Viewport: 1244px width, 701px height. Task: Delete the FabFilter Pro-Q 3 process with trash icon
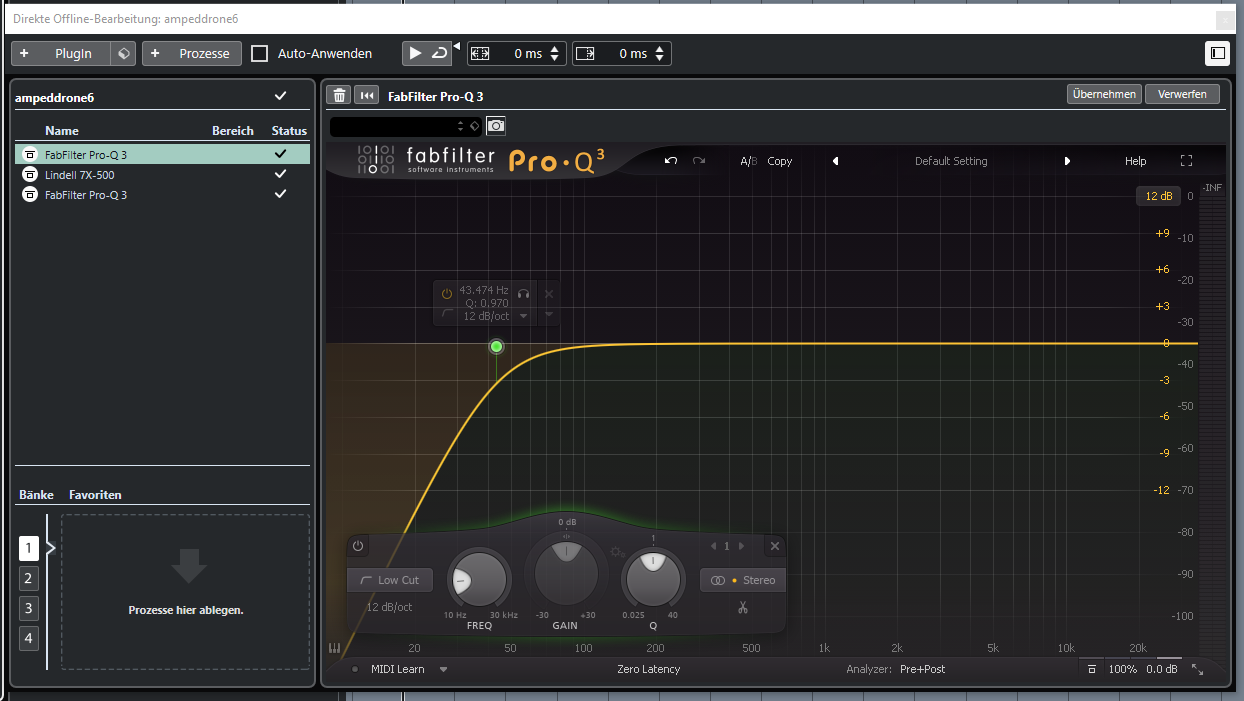[340, 95]
